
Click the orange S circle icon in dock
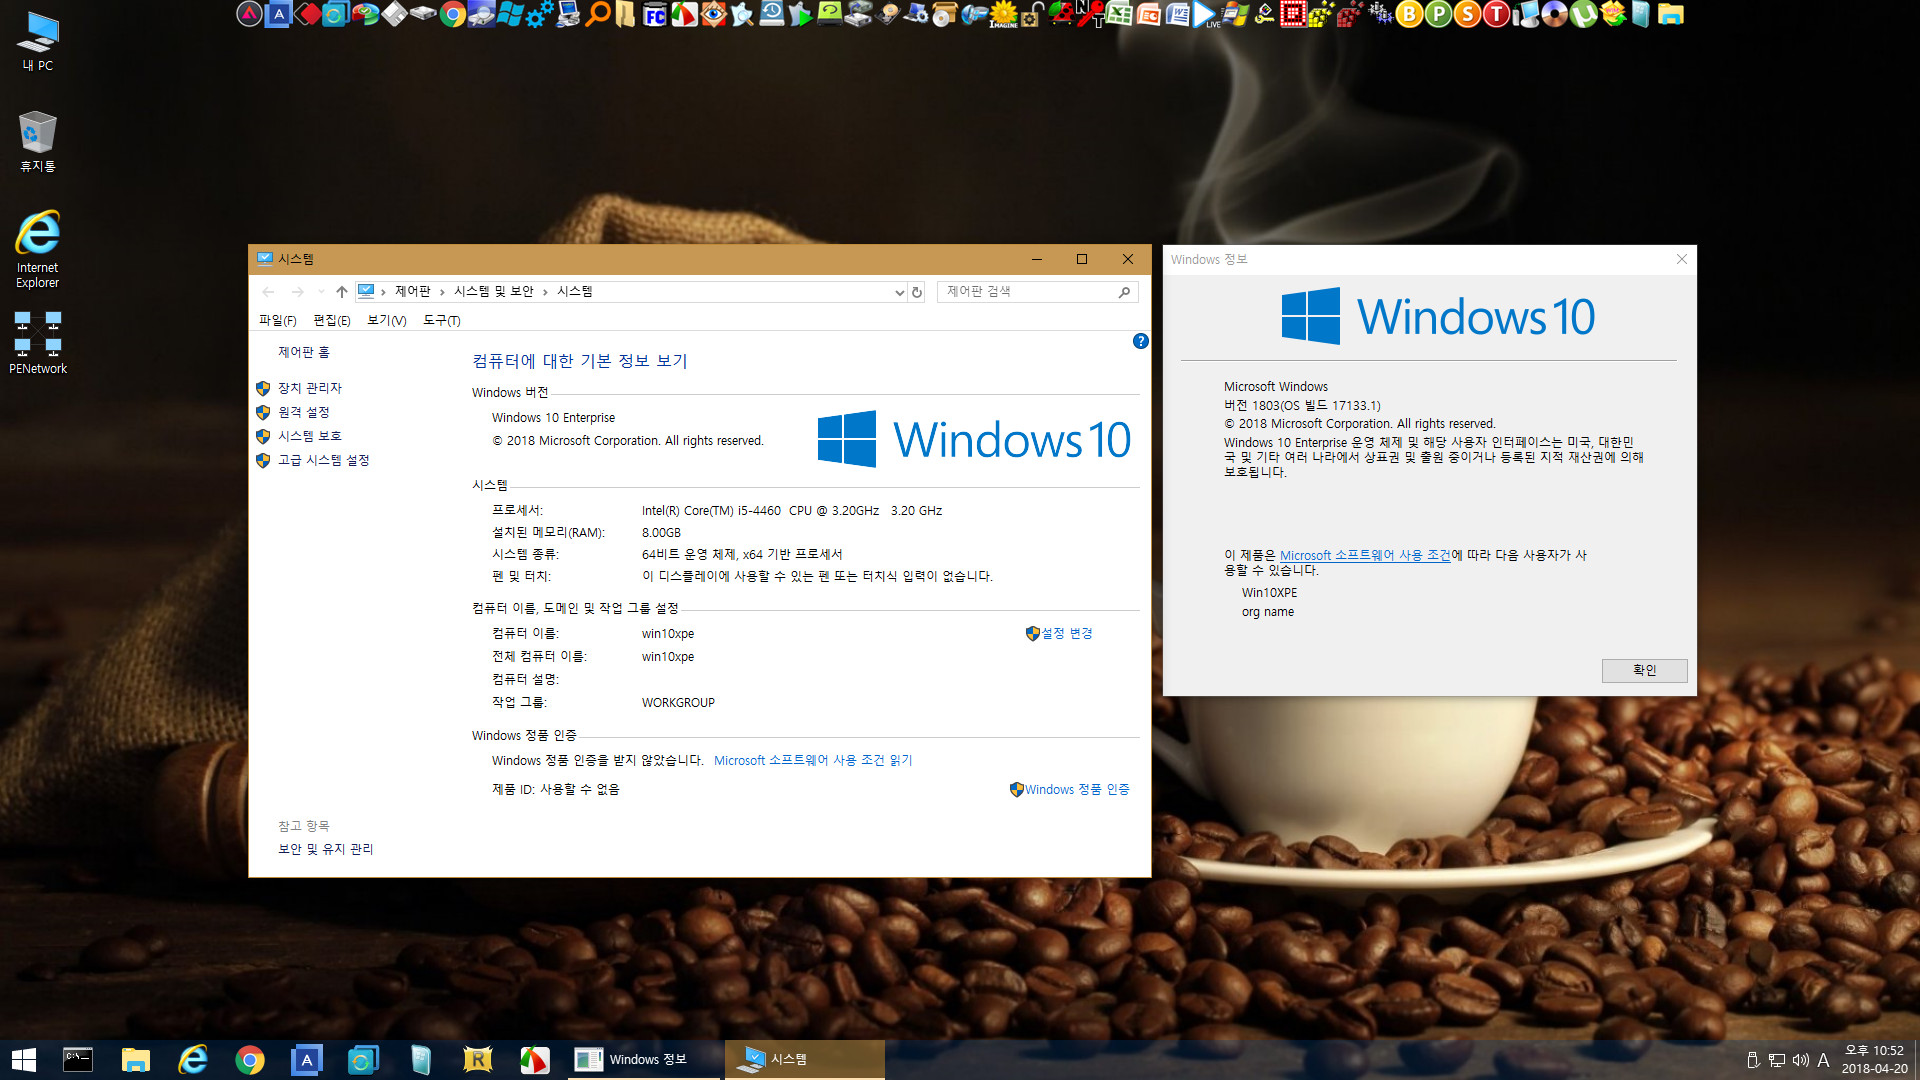1467,14
